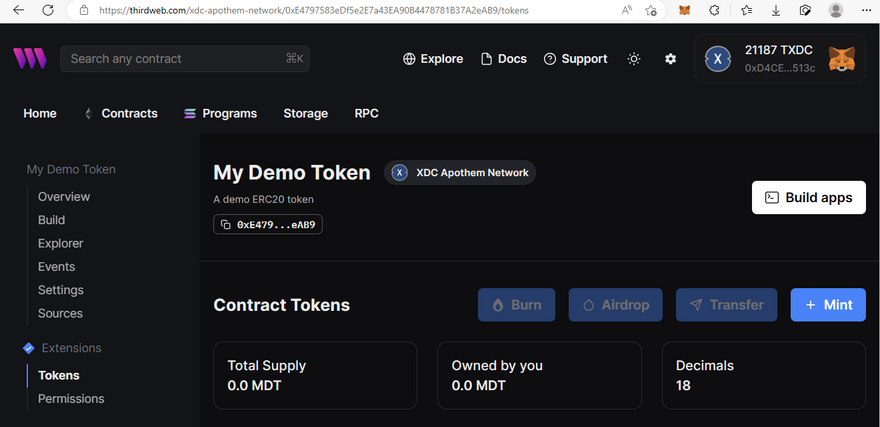The image size is (880, 427).
Task: Click the Mint button
Action: point(827,305)
